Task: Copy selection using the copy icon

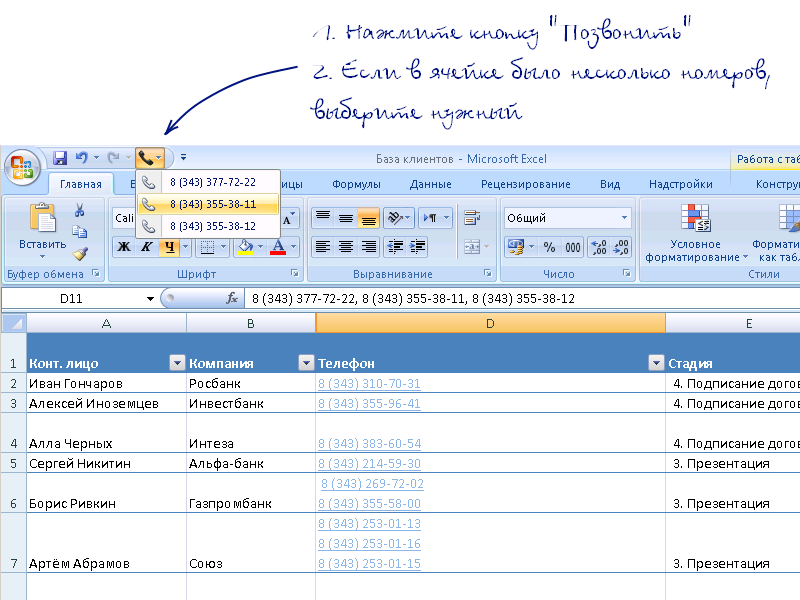Action: [x=80, y=232]
